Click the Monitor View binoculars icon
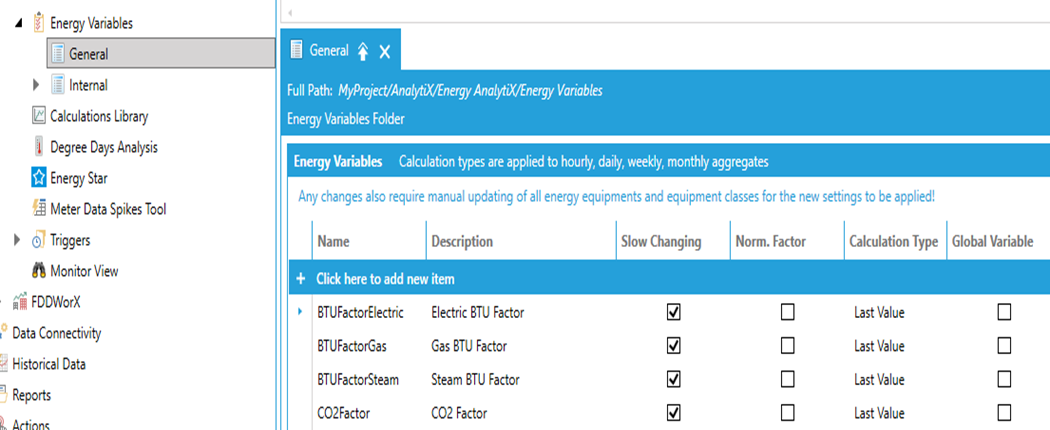This screenshot has width=1050, height=430. (x=39, y=271)
